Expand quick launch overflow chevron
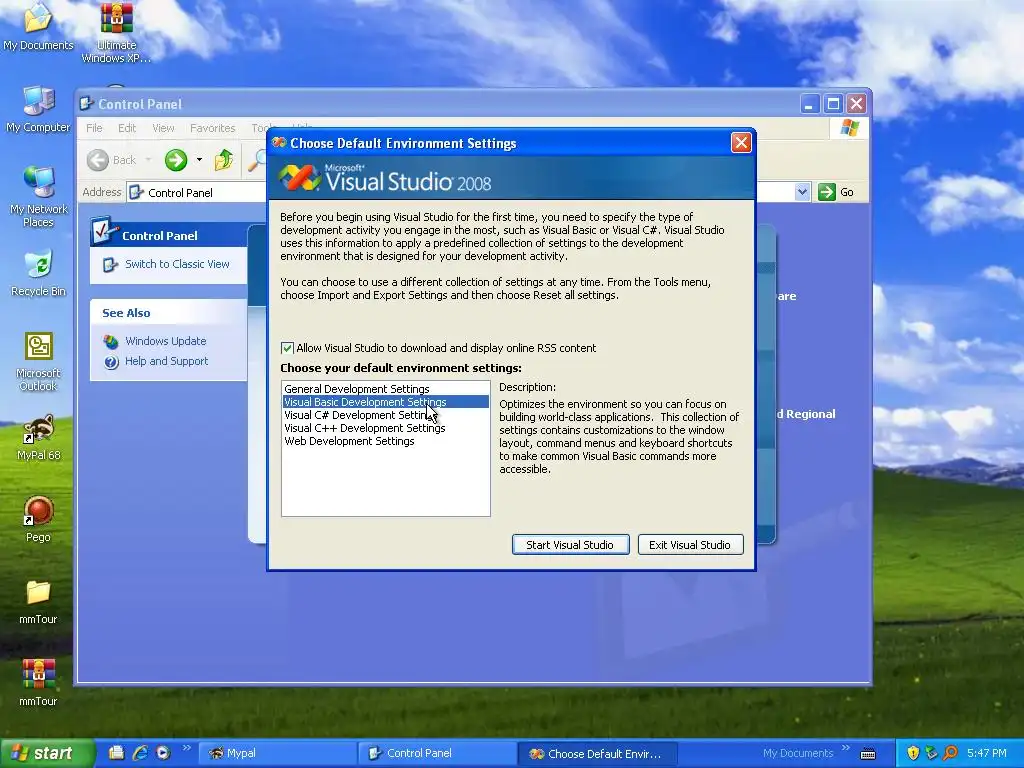 187,748
